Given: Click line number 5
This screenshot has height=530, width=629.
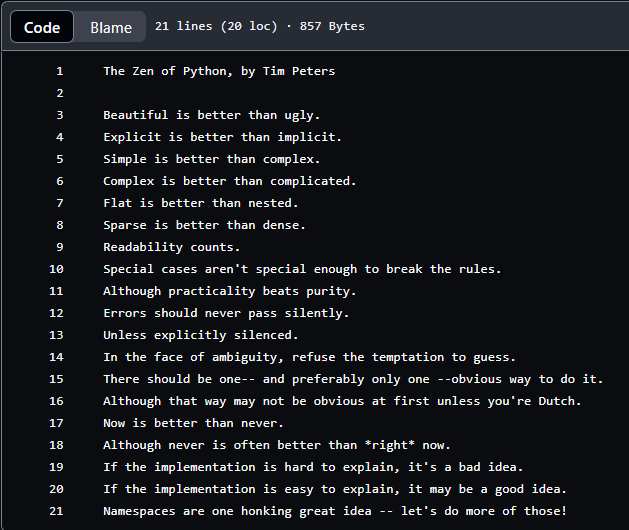Looking at the screenshot, I should point(59,159).
